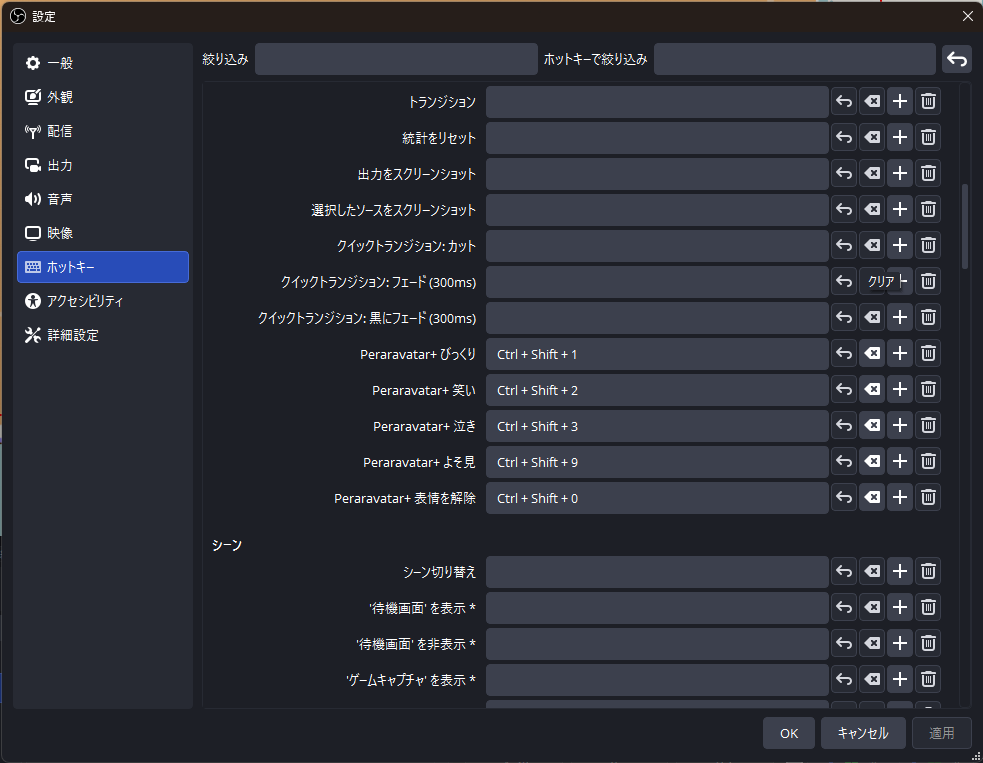Confirm settings with OK button
Image resolution: width=983 pixels, height=763 pixels.
point(789,733)
